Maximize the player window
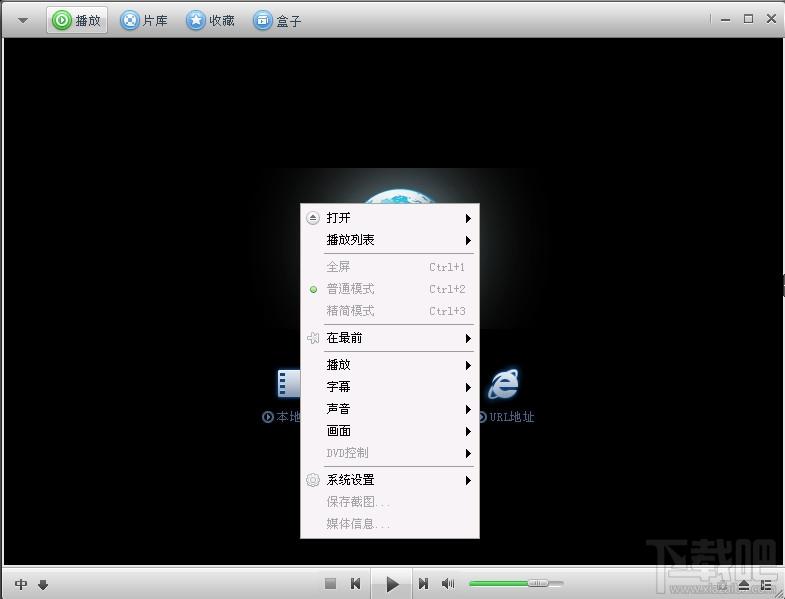The height and width of the screenshot is (599, 785). tap(748, 19)
